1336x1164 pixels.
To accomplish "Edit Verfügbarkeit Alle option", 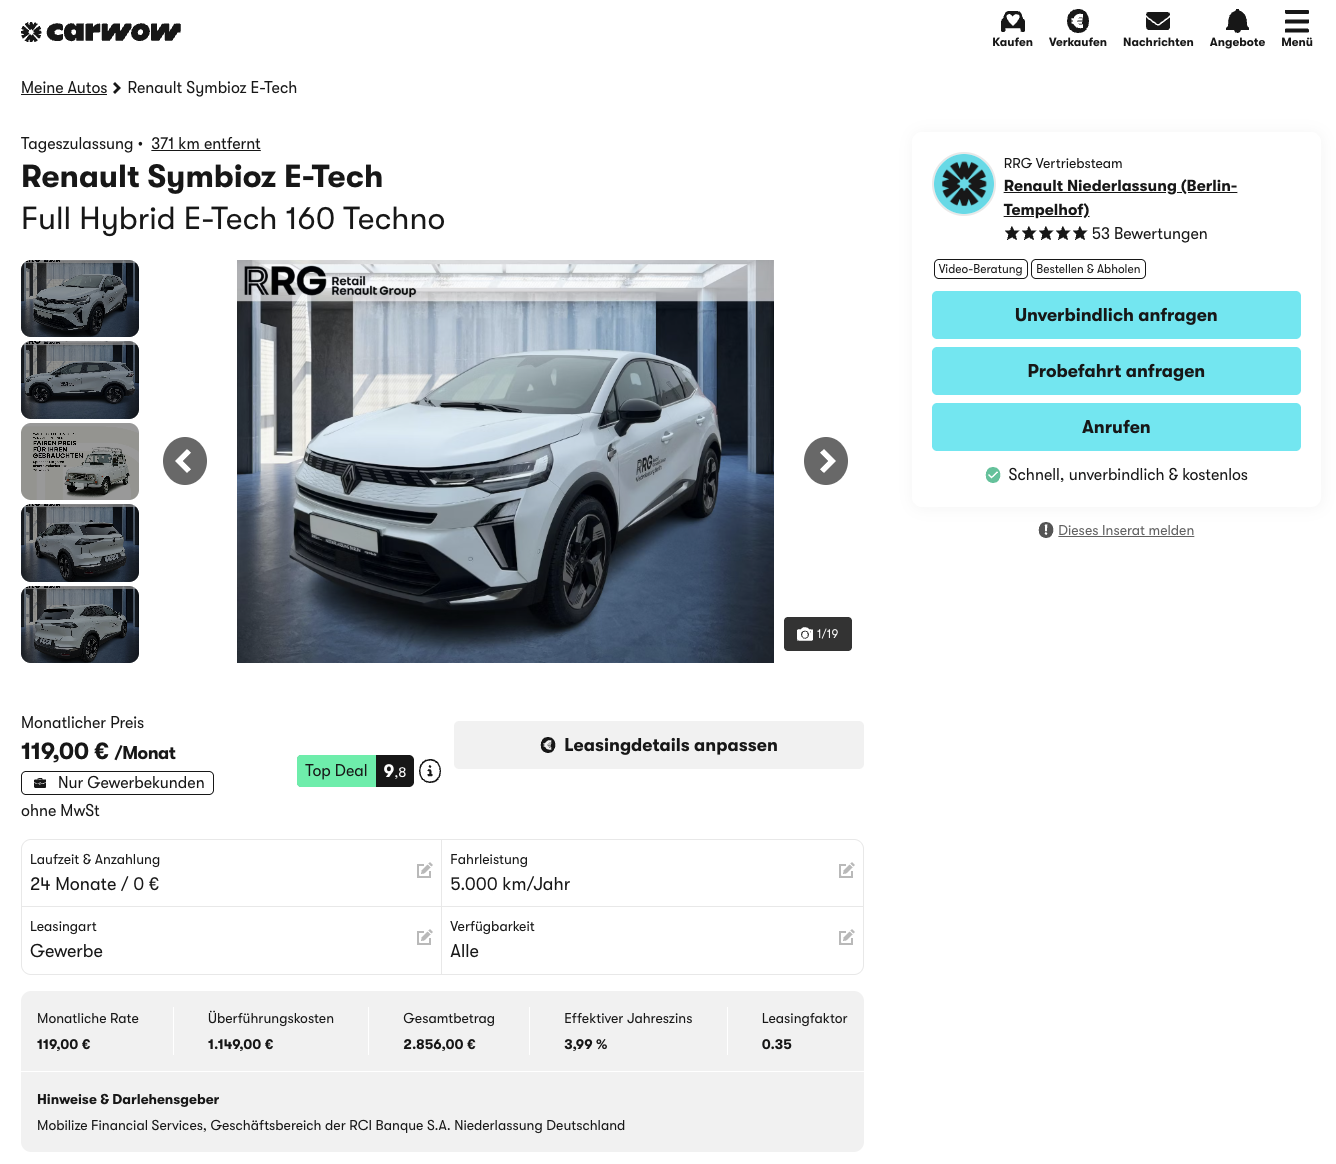I will (x=846, y=938).
